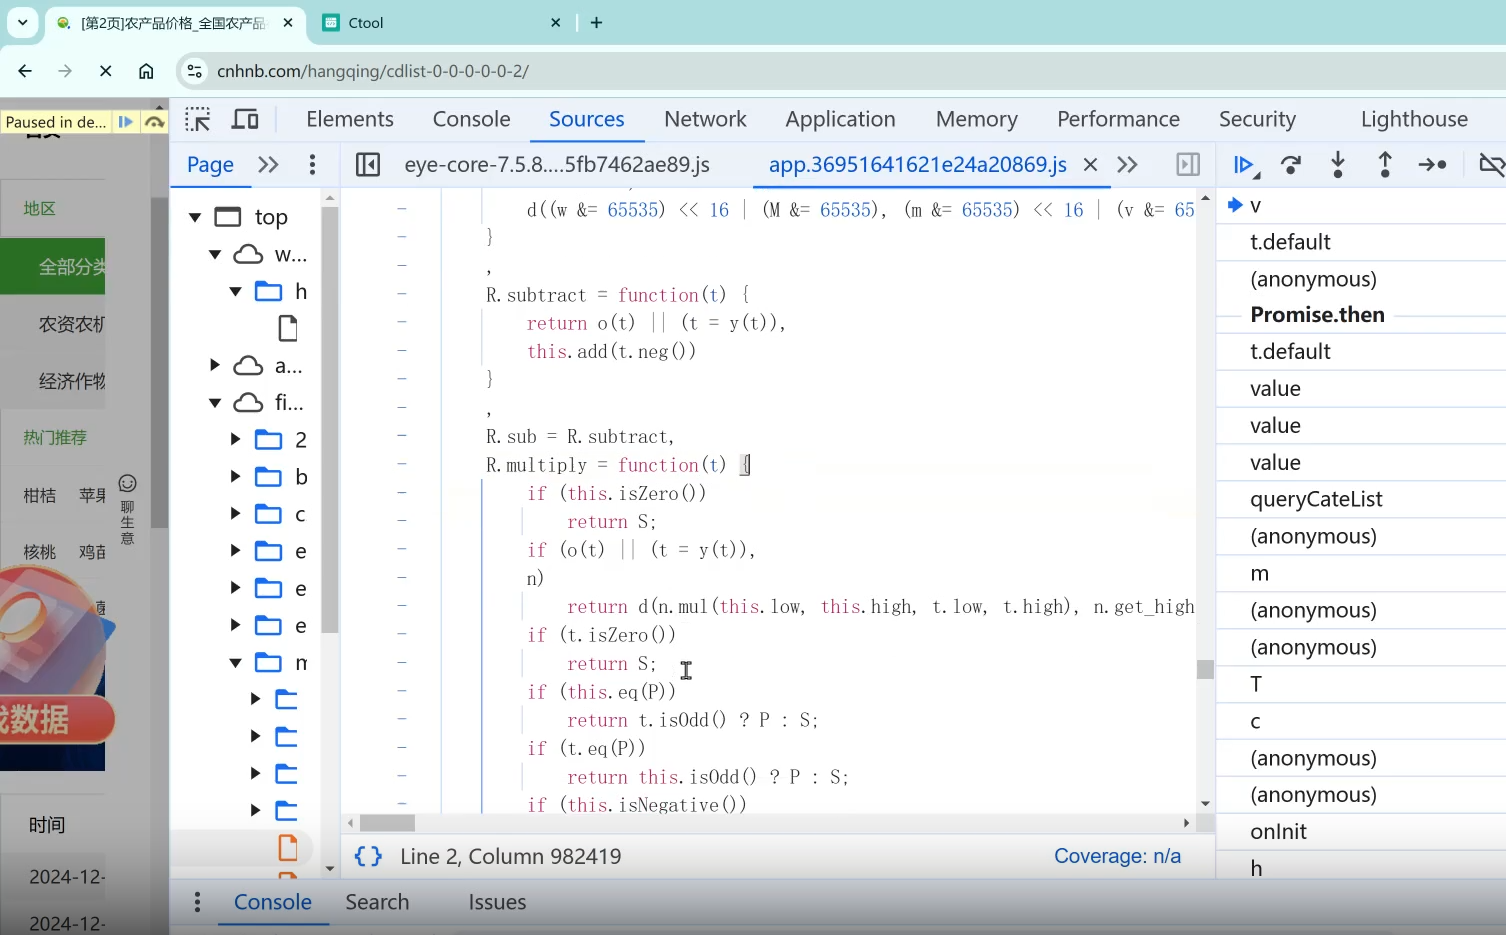Click the step out of function icon
The width and height of the screenshot is (1506, 935).
[1385, 165]
